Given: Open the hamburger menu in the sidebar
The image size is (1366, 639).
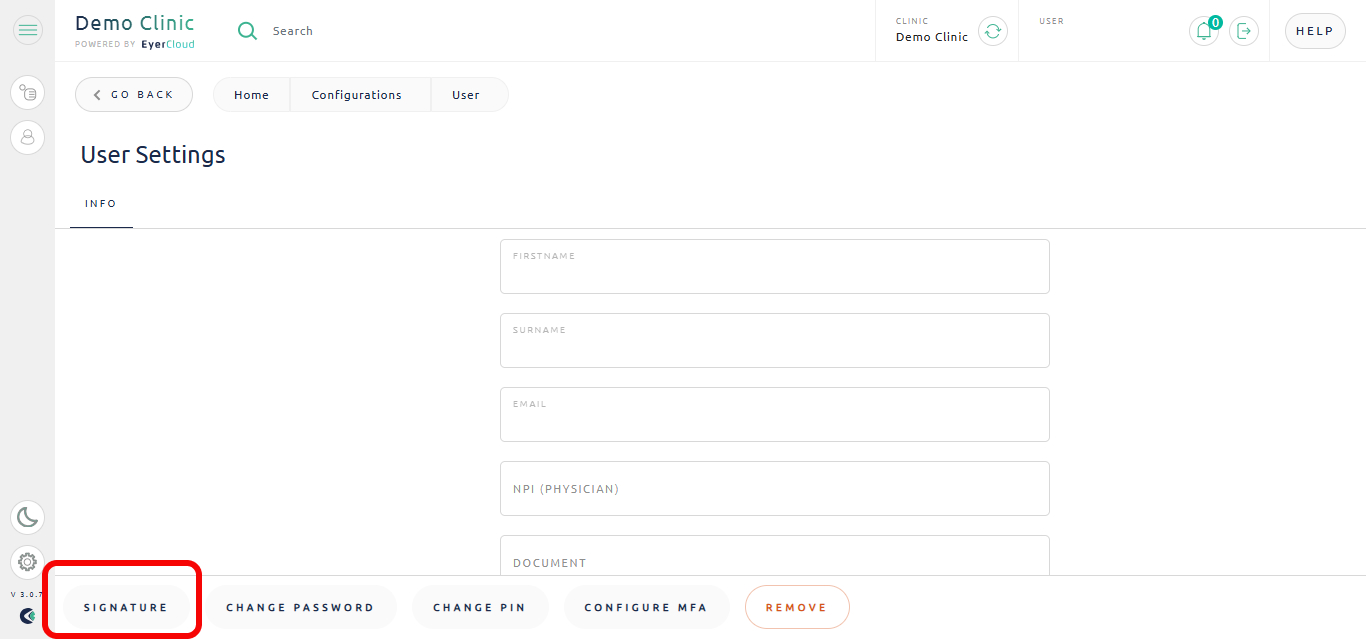Looking at the screenshot, I should point(28,31).
